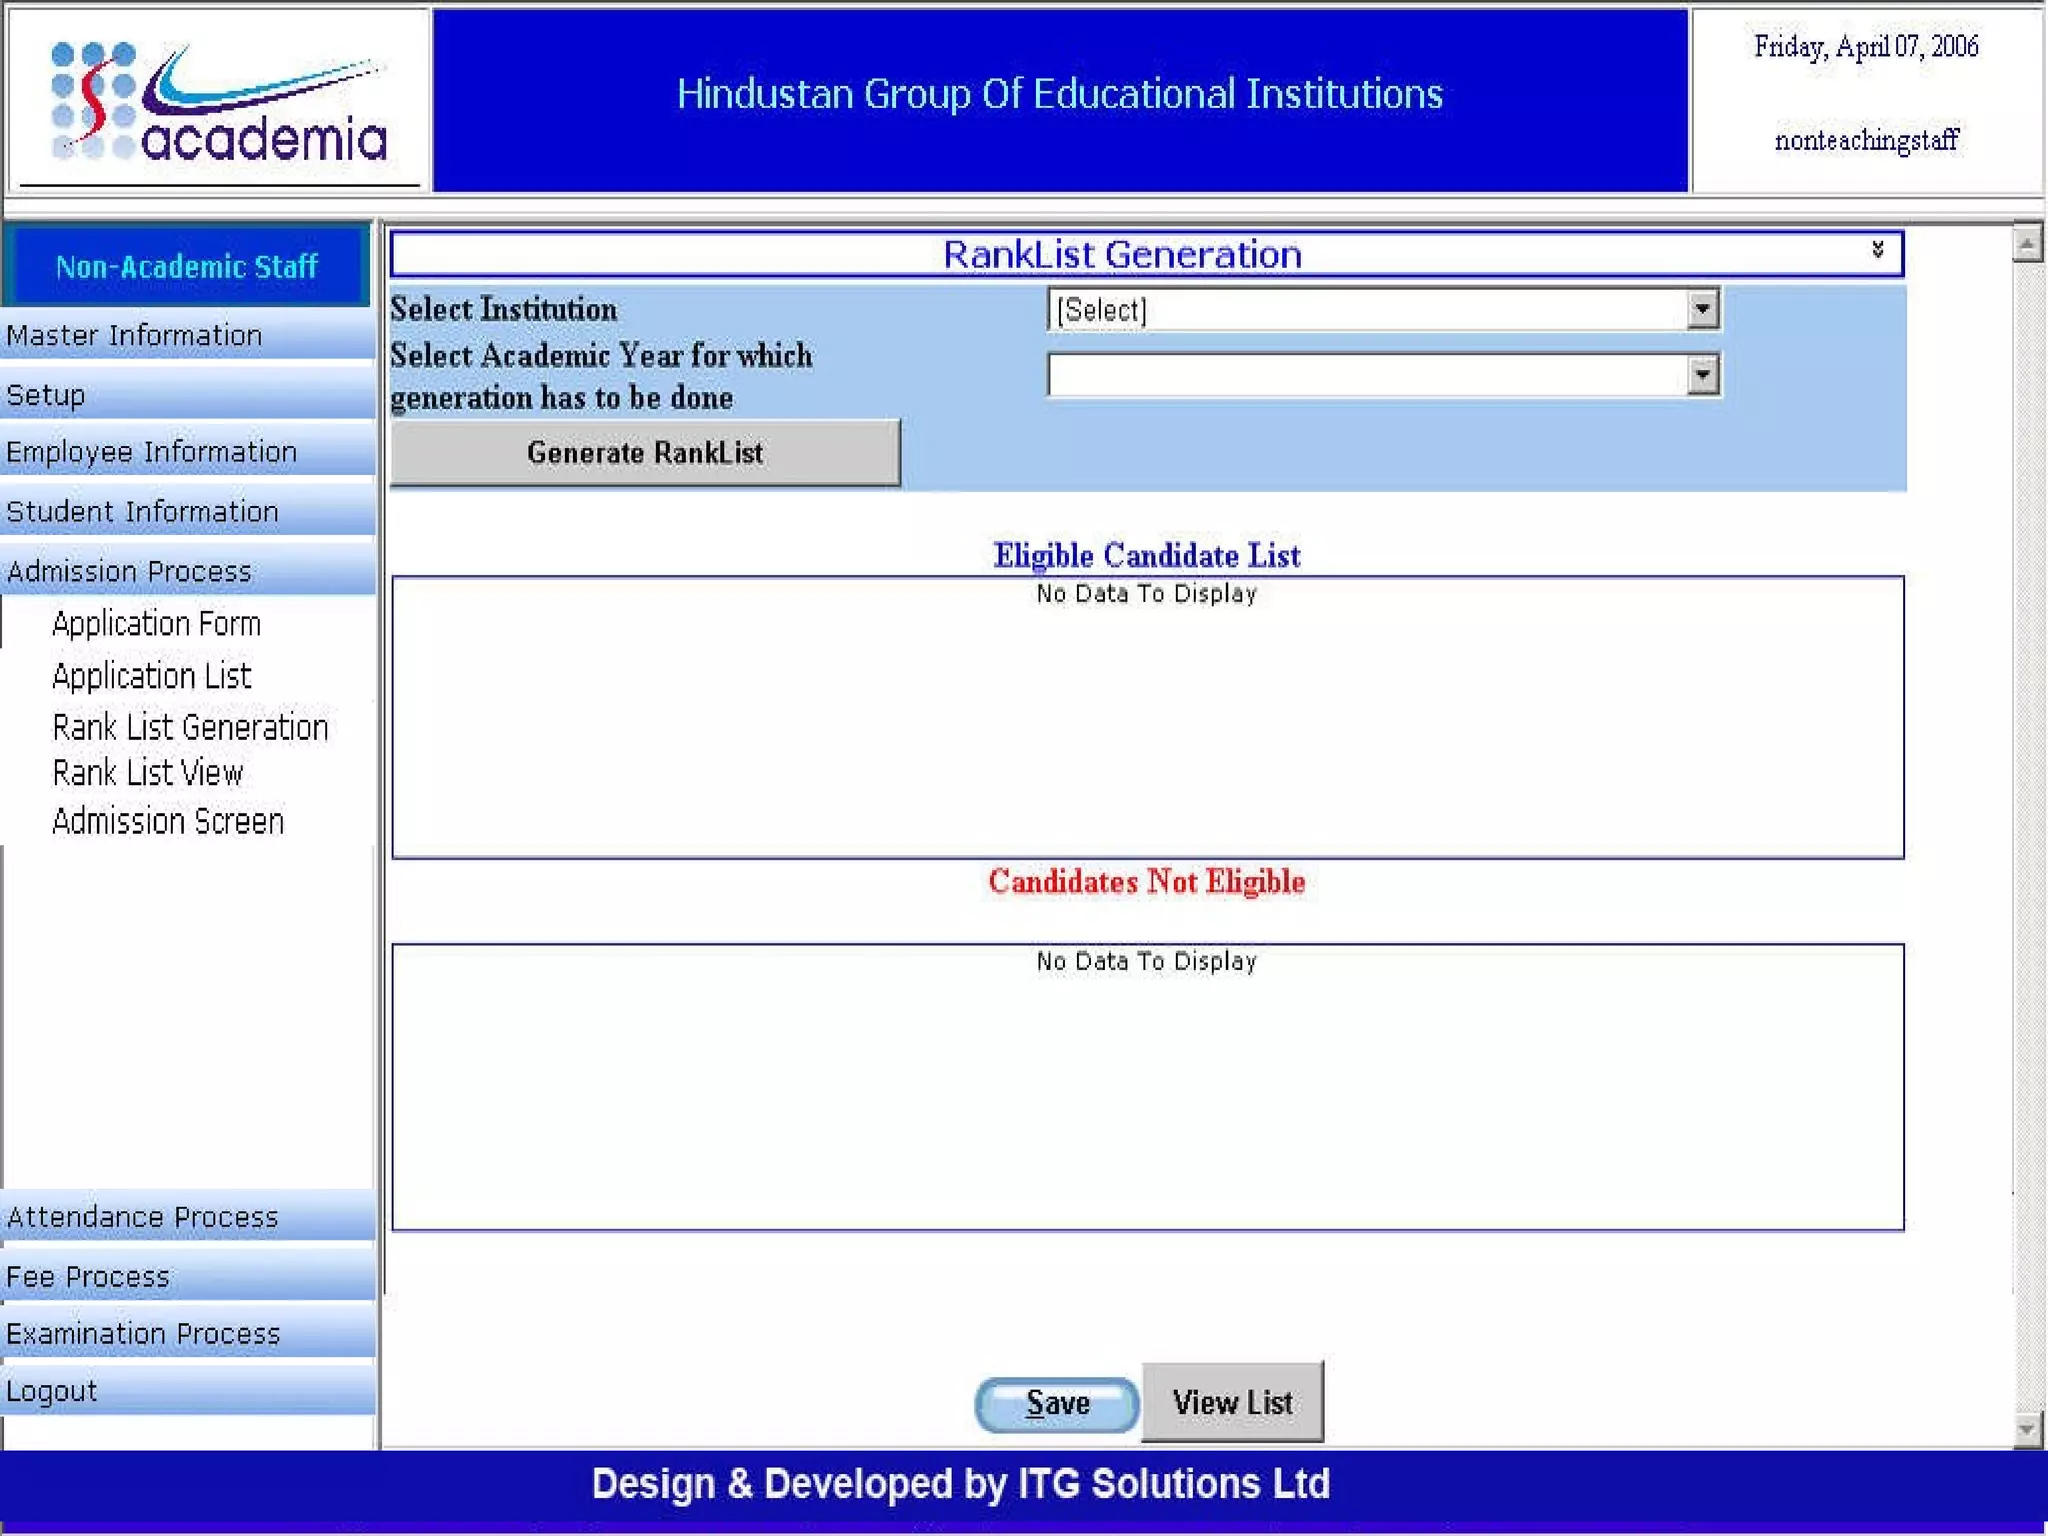Click the View List button
Screen dimensions: 2048x1536
(1231, 1402)
